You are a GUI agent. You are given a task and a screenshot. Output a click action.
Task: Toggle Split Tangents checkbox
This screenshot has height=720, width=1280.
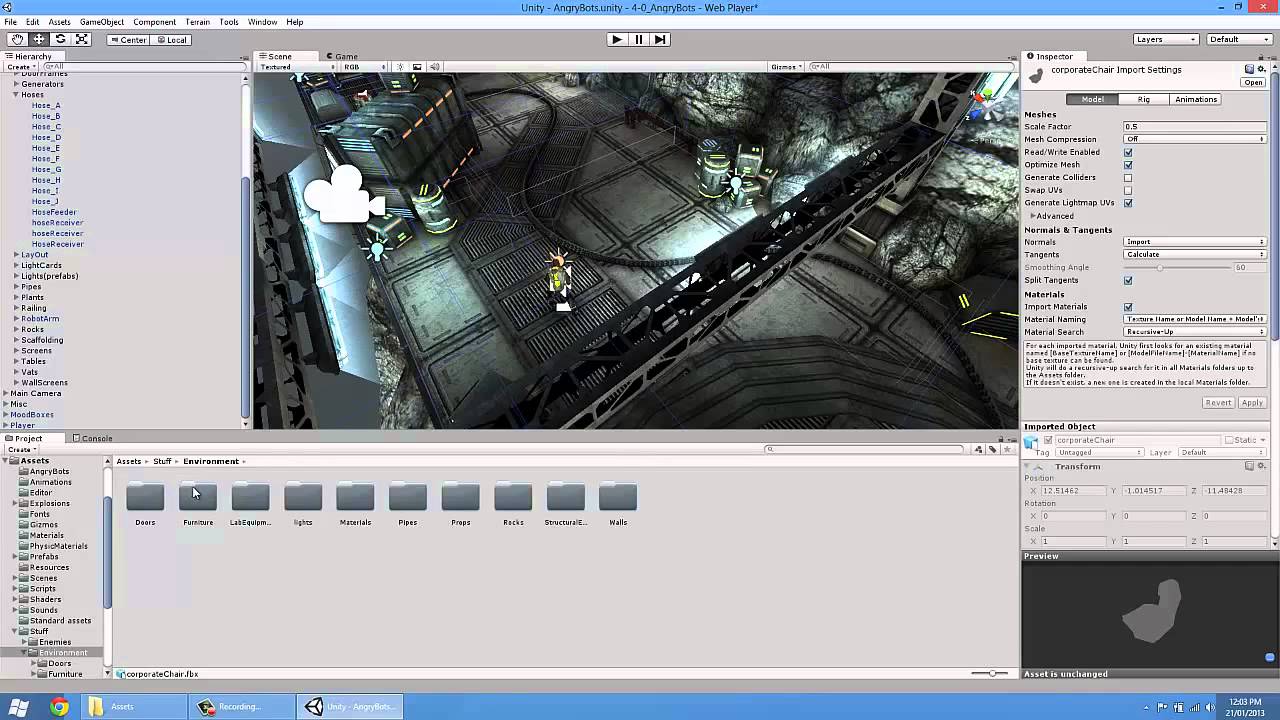[x=1128, y=280]
